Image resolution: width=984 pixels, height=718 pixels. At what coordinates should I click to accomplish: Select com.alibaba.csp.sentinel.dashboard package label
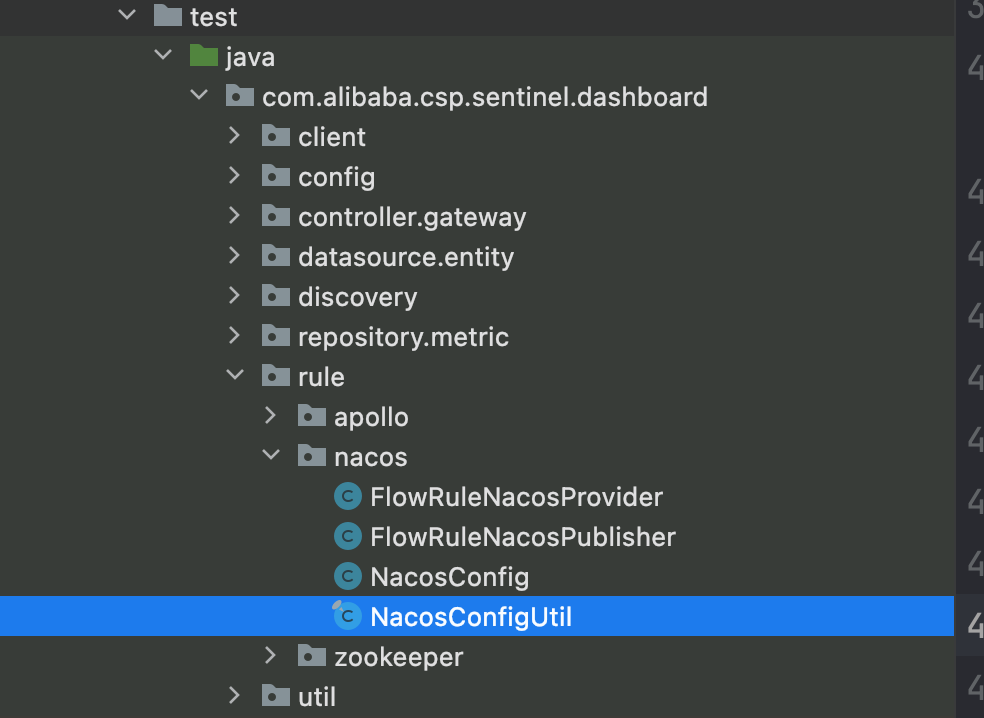[485, 97]
